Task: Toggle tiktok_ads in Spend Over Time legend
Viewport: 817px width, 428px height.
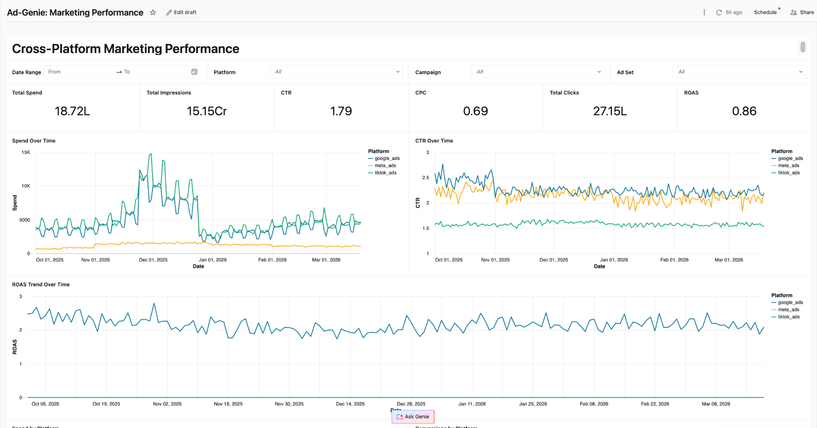Action: point(382,173)
